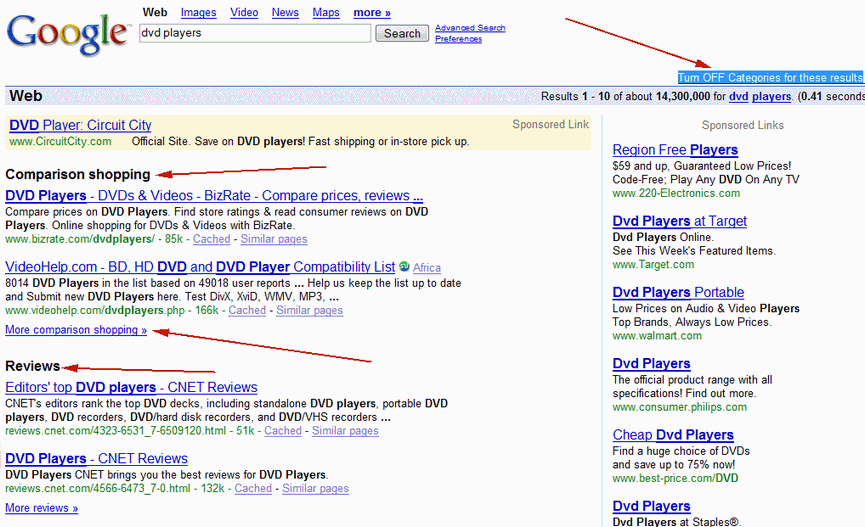Click www.best-price.com/DVD URL text

(675, 478)
